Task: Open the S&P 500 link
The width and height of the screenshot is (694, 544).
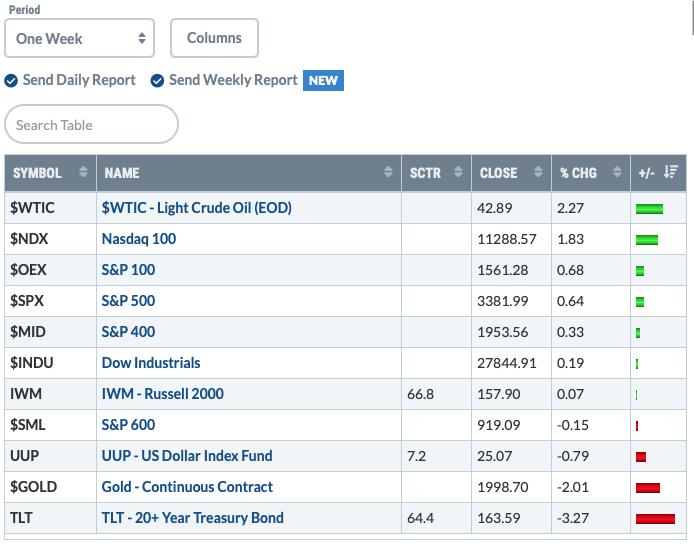Action: pyautogui.click(x=128, y=301)
